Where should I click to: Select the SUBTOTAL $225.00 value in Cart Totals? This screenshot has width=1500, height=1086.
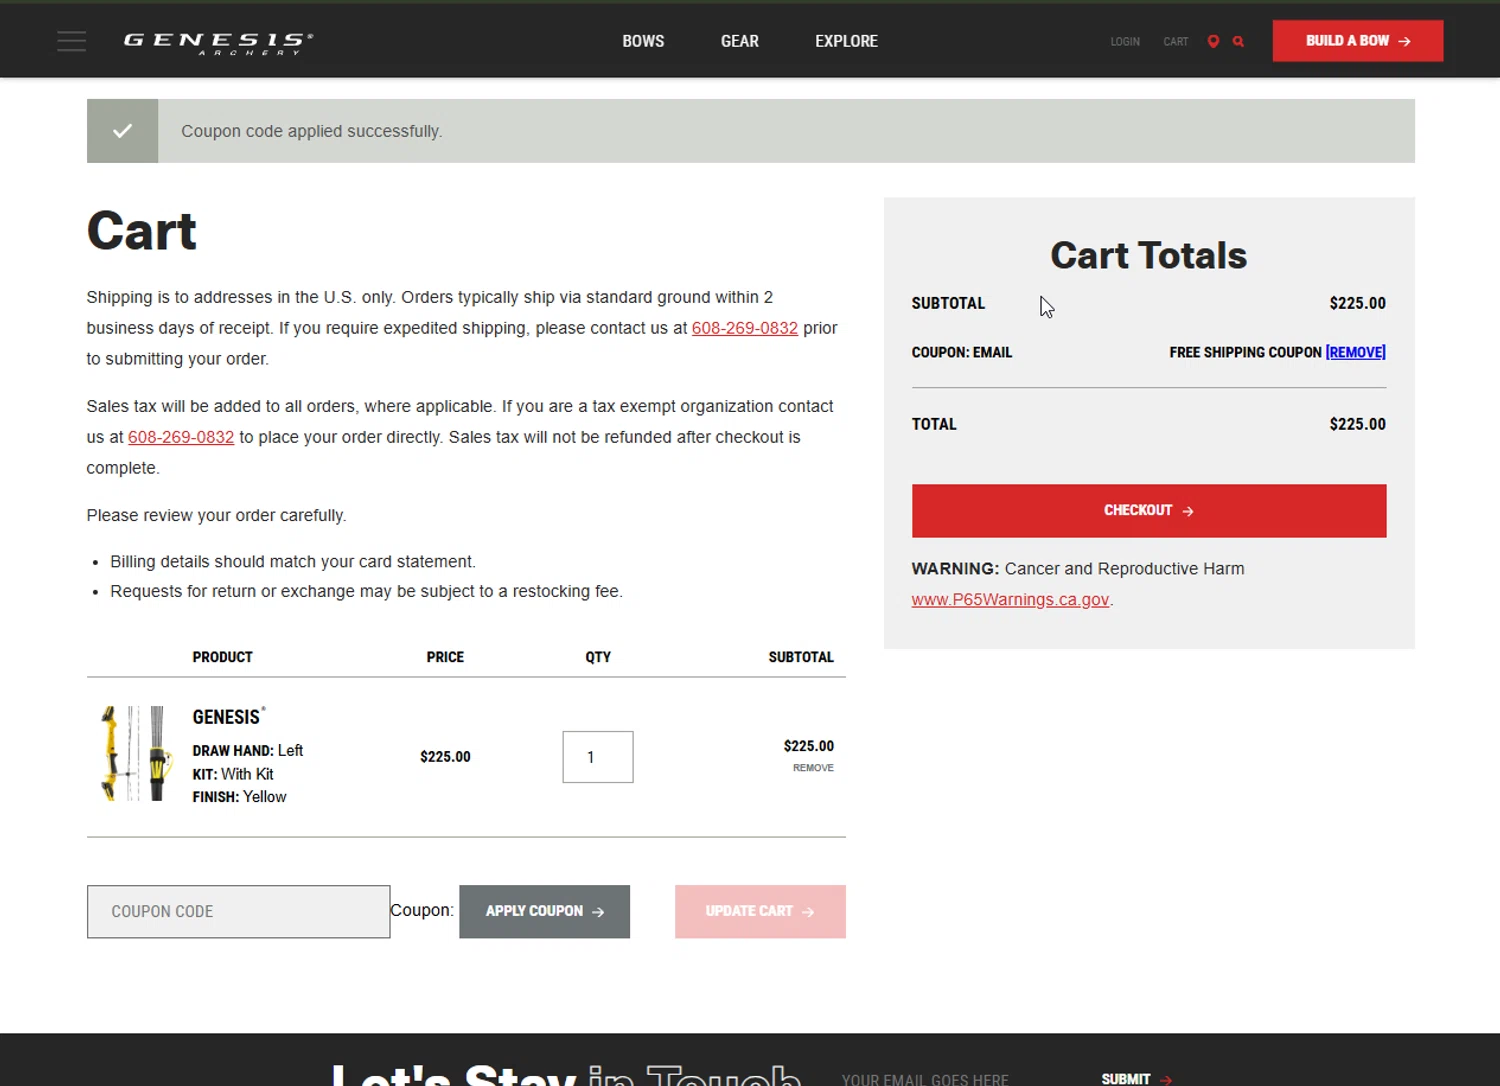click(x=1357, y=303)
